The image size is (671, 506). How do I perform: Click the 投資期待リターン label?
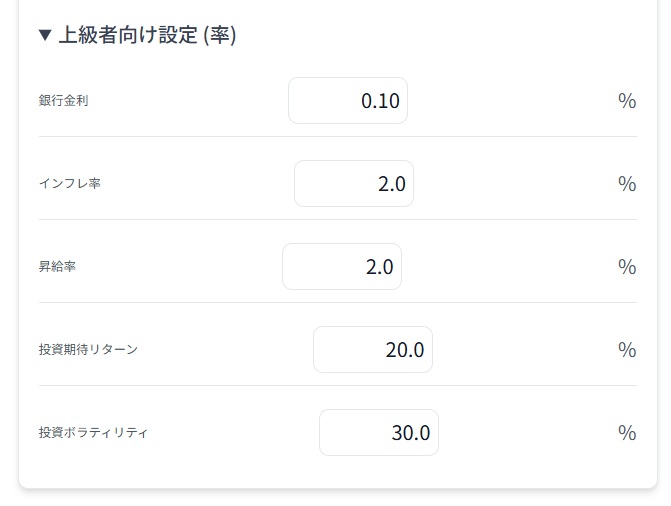[88, 349]
